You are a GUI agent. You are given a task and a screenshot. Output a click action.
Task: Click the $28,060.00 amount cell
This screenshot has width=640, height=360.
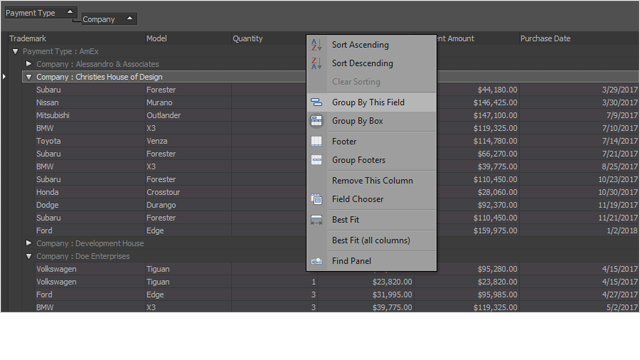[478, 192]
